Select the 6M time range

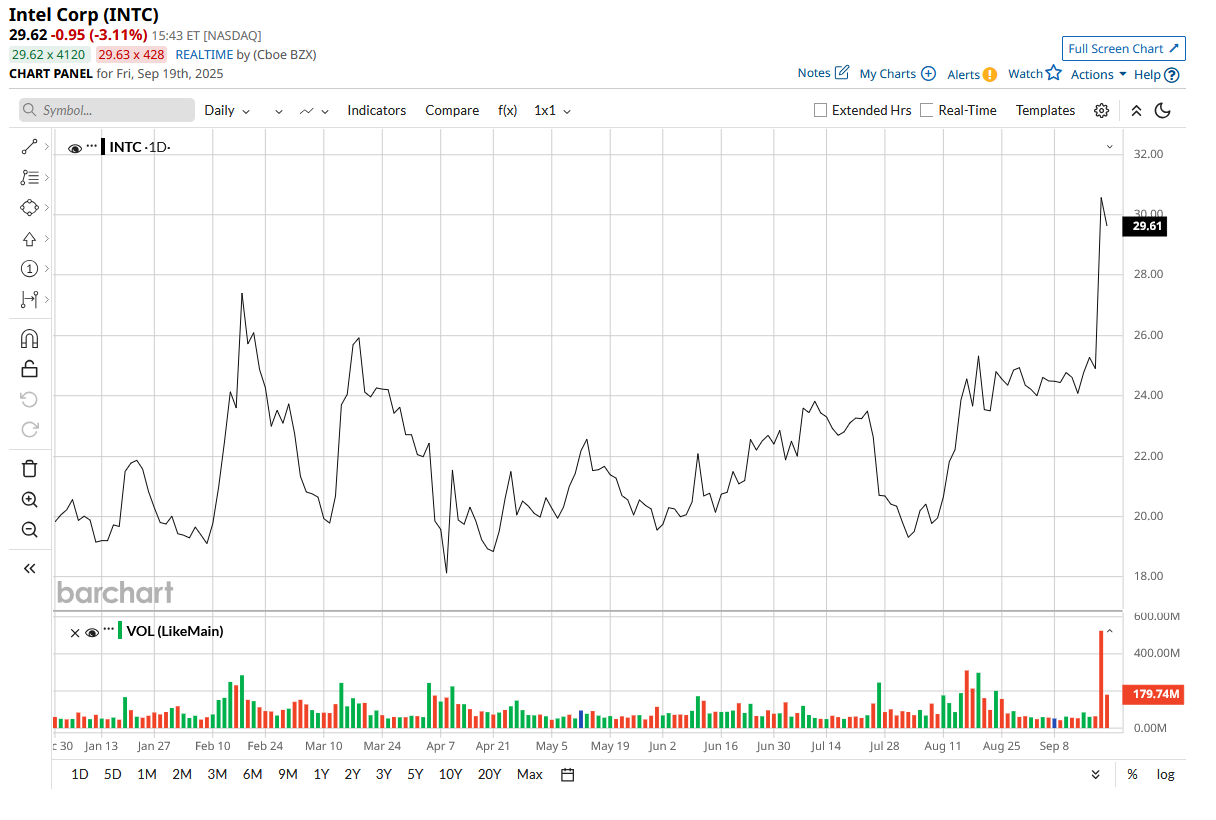pos(252,774)
